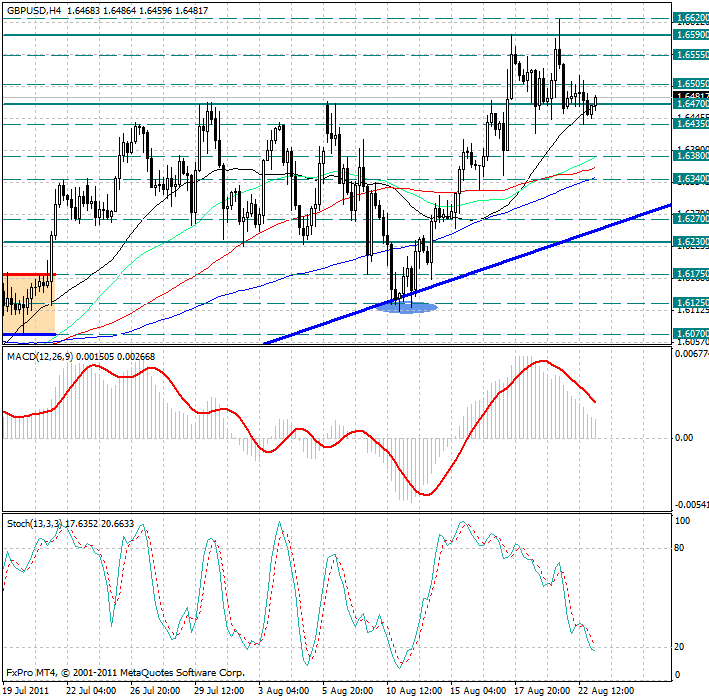
Task: Click the 22 Aug 12:00 time label
Action: tap(606, 689)
